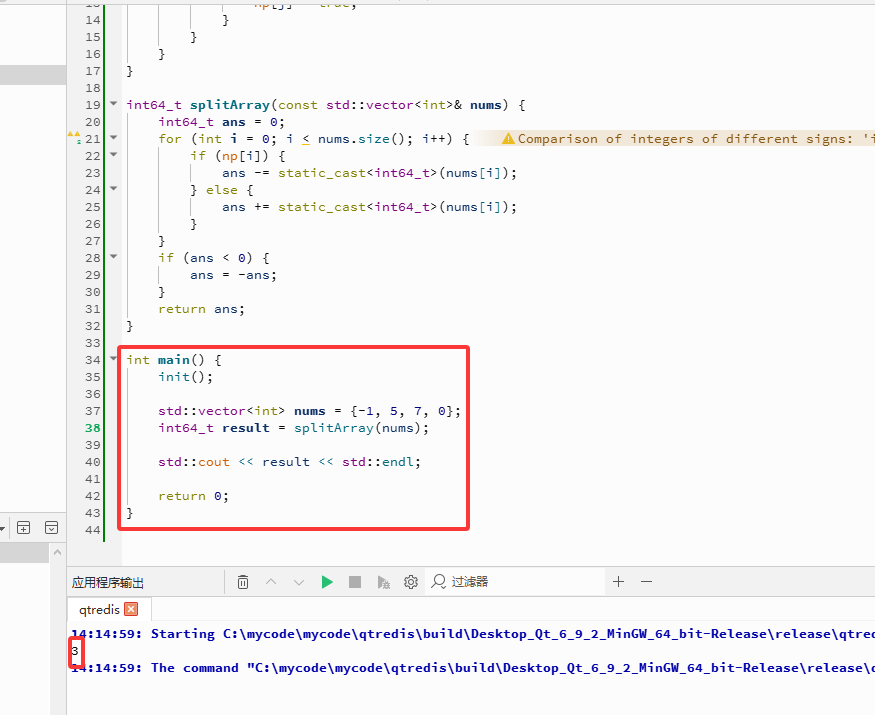
Task: Fold the else block at line 24
Action: pos(114,189)
